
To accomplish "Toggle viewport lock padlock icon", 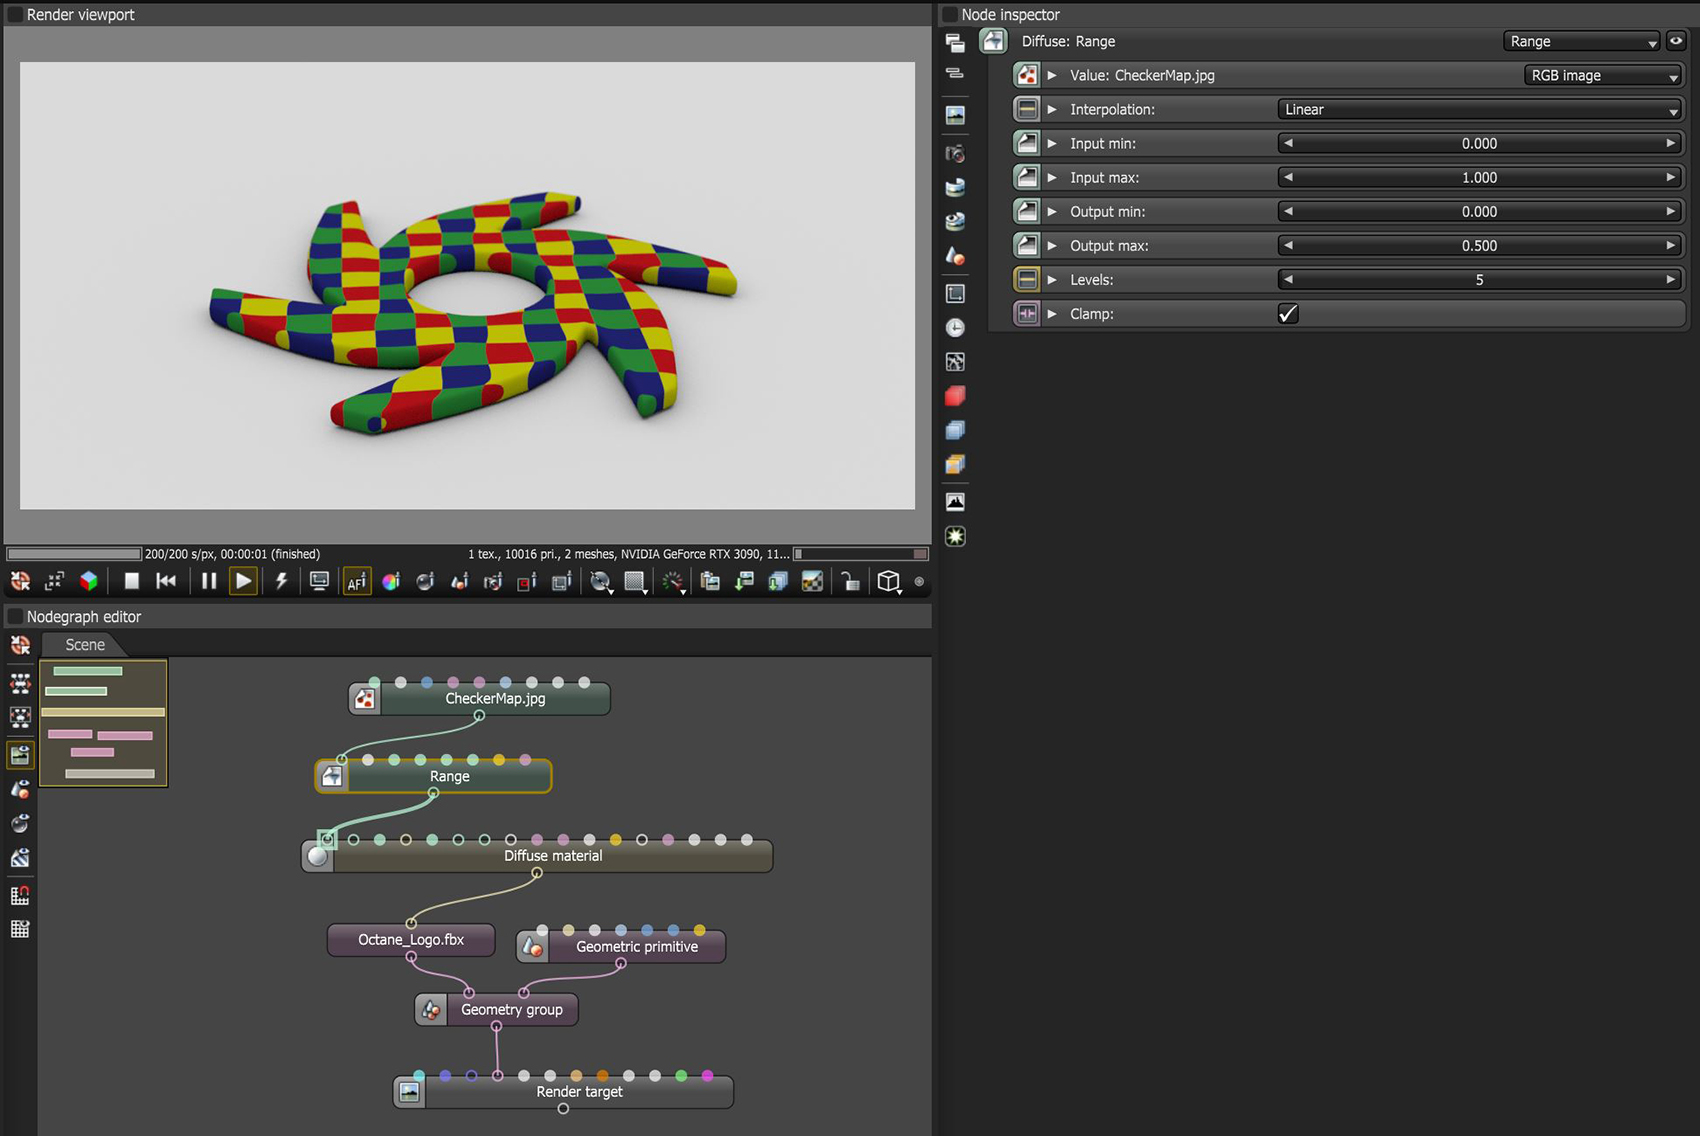I will point(850,581).
